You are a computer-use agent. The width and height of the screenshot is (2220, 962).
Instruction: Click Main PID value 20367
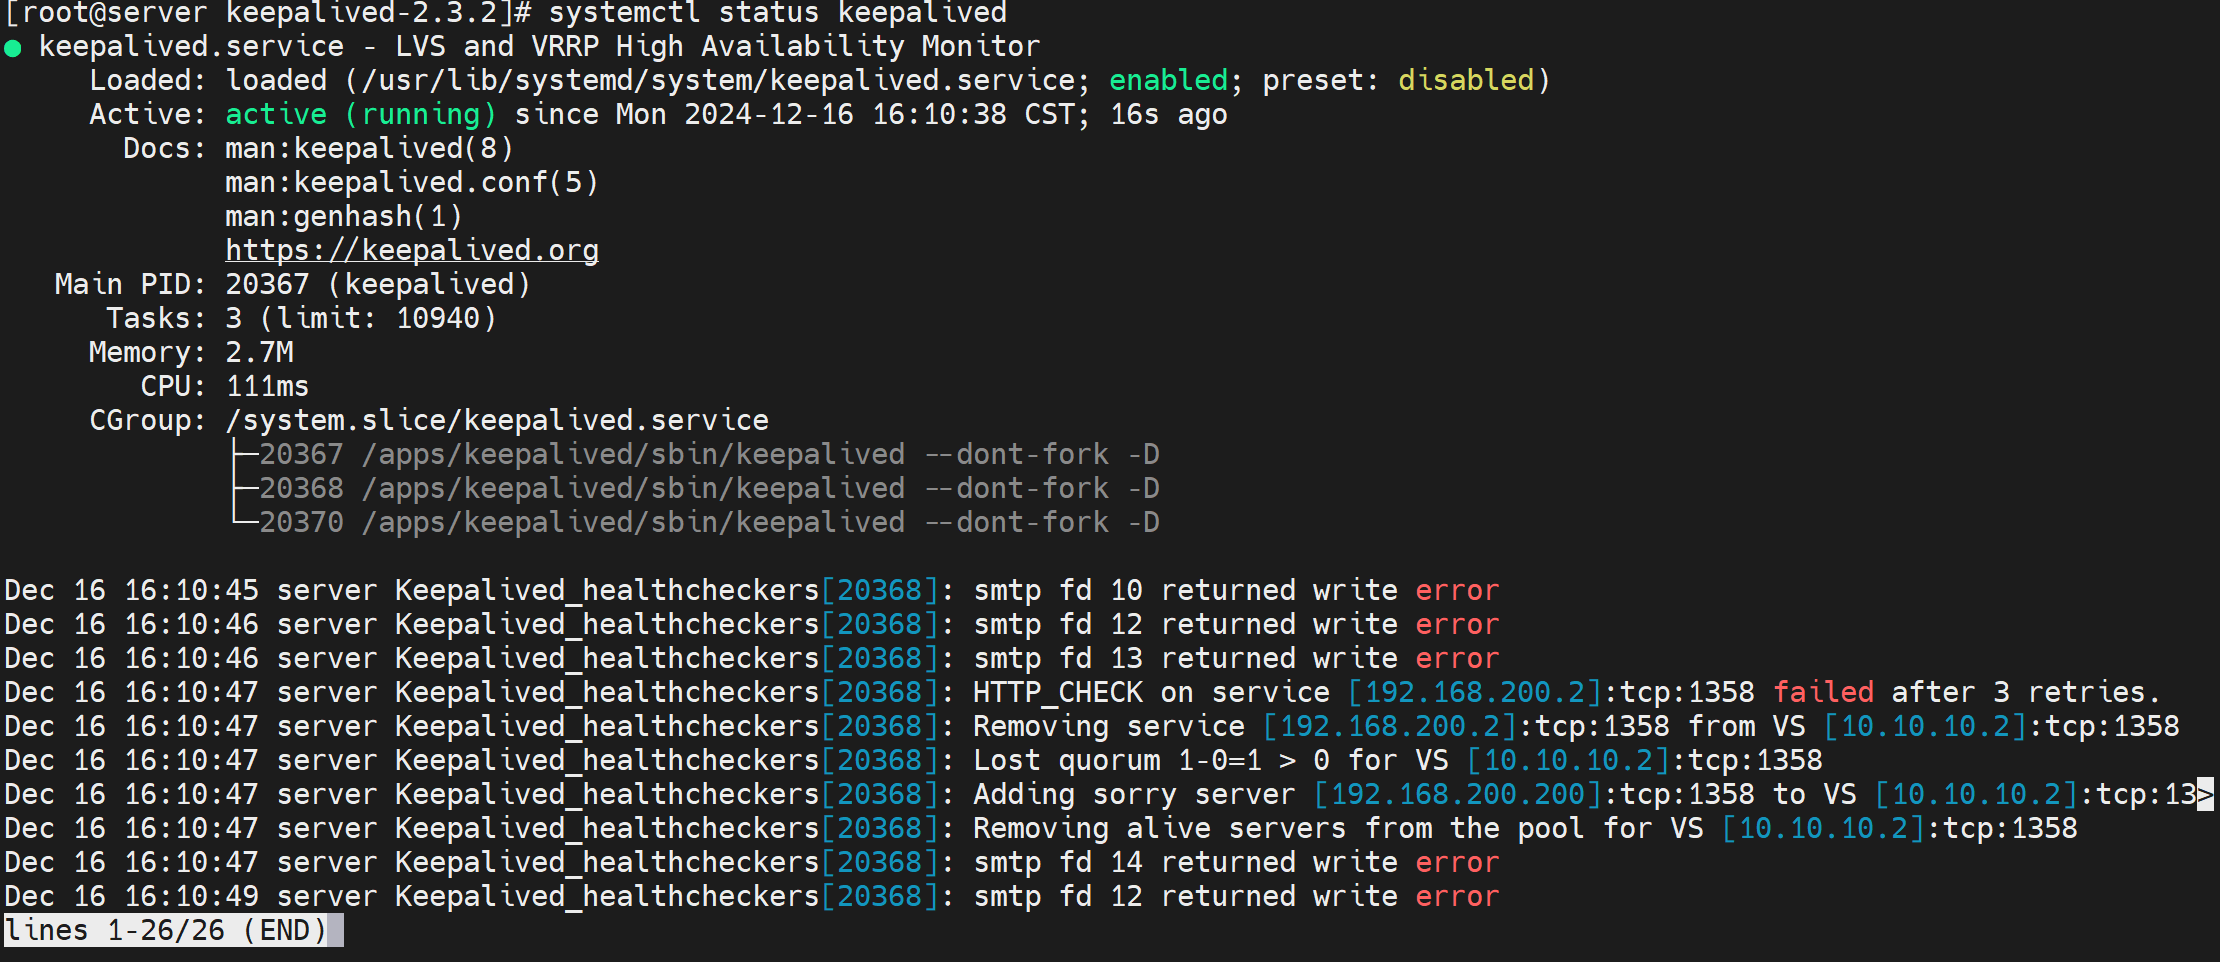point(267,284)
